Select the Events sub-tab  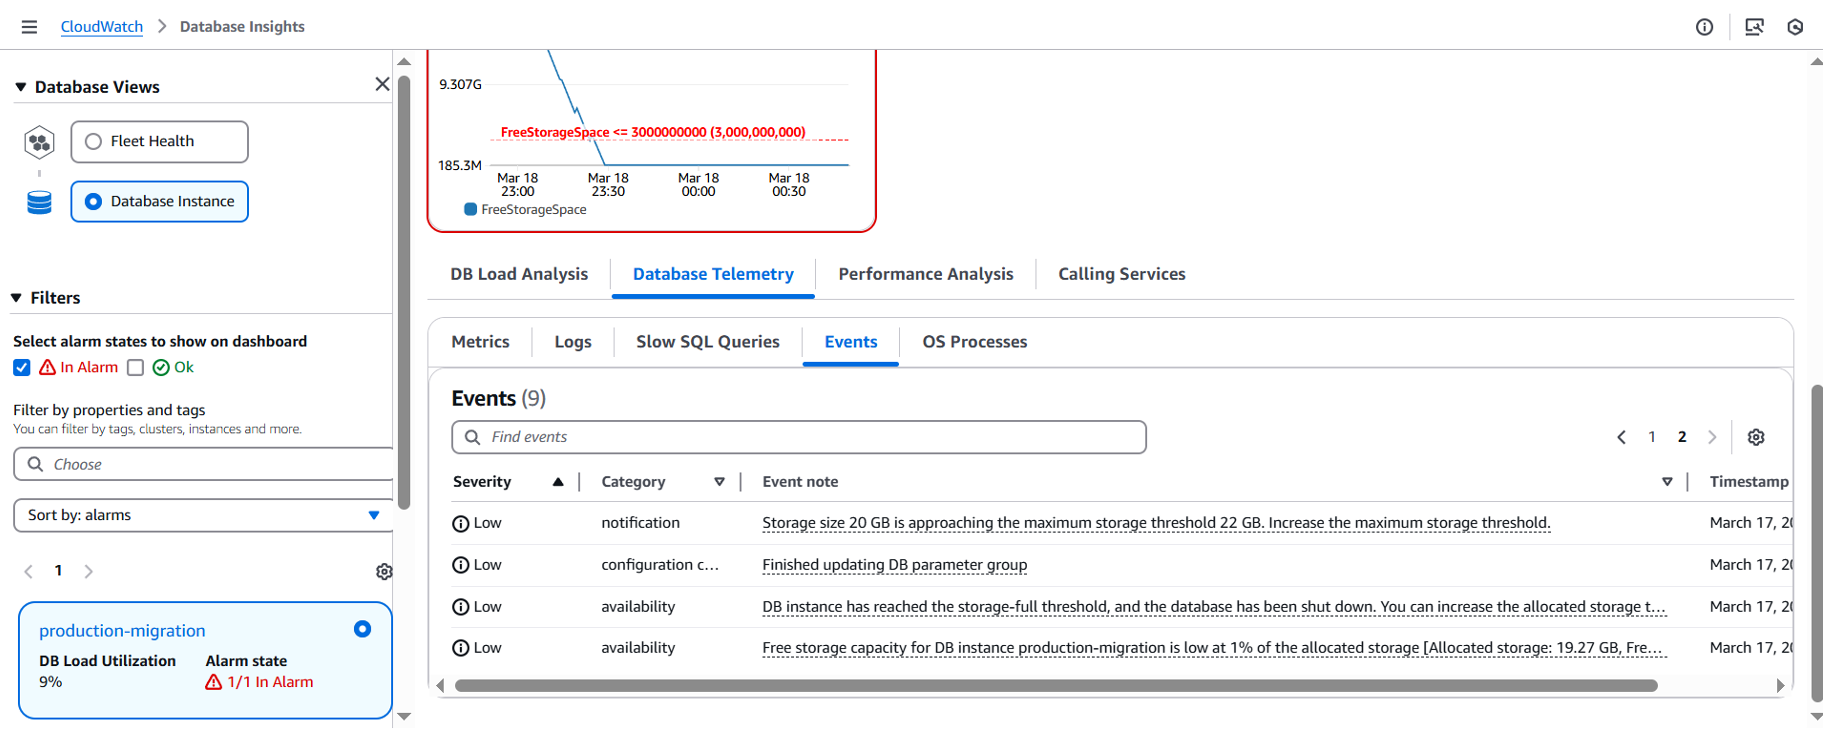(x=851, y=342)
